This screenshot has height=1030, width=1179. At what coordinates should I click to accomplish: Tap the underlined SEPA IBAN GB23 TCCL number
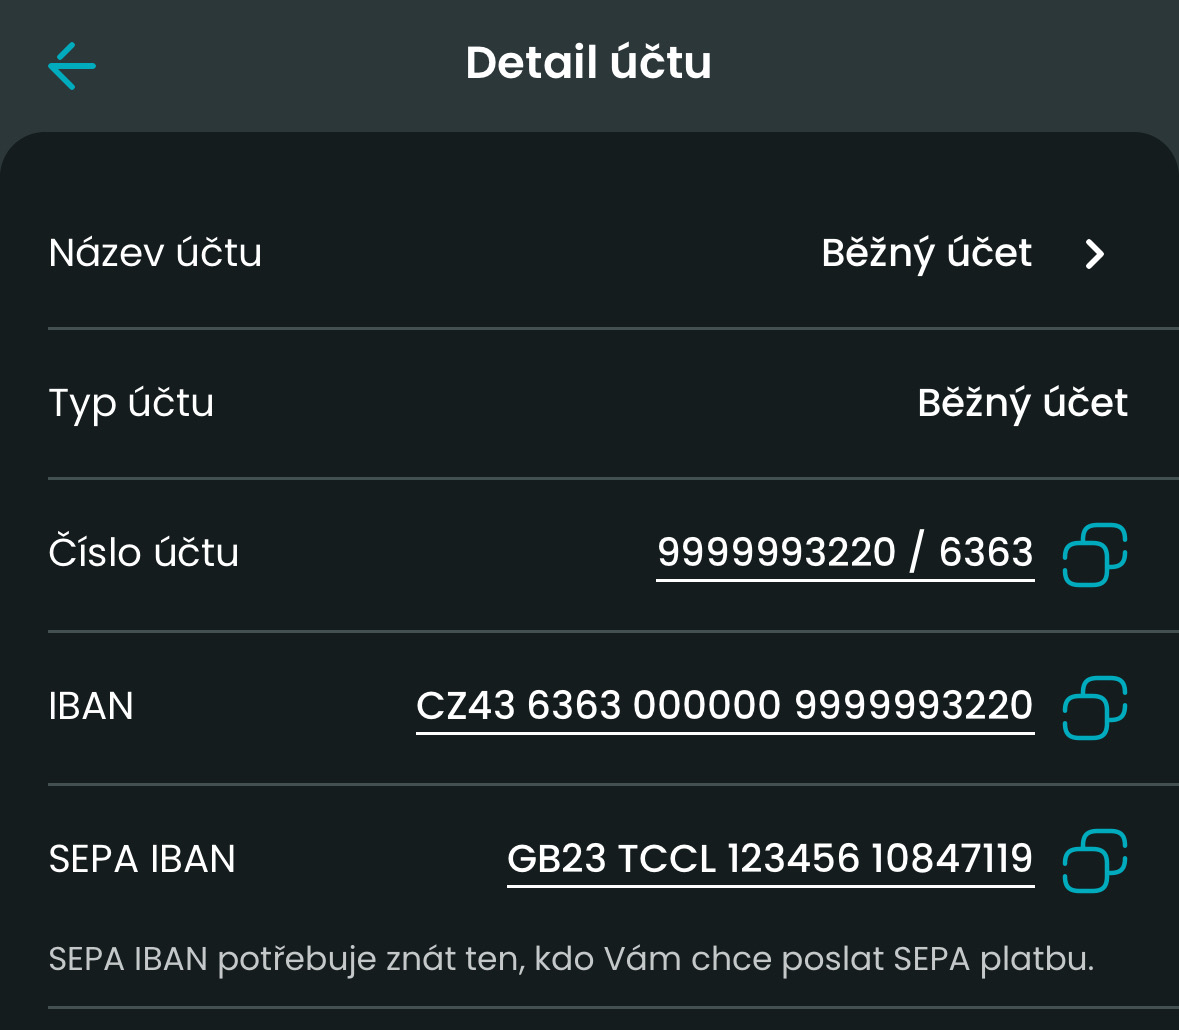click(x=771, y=859)
